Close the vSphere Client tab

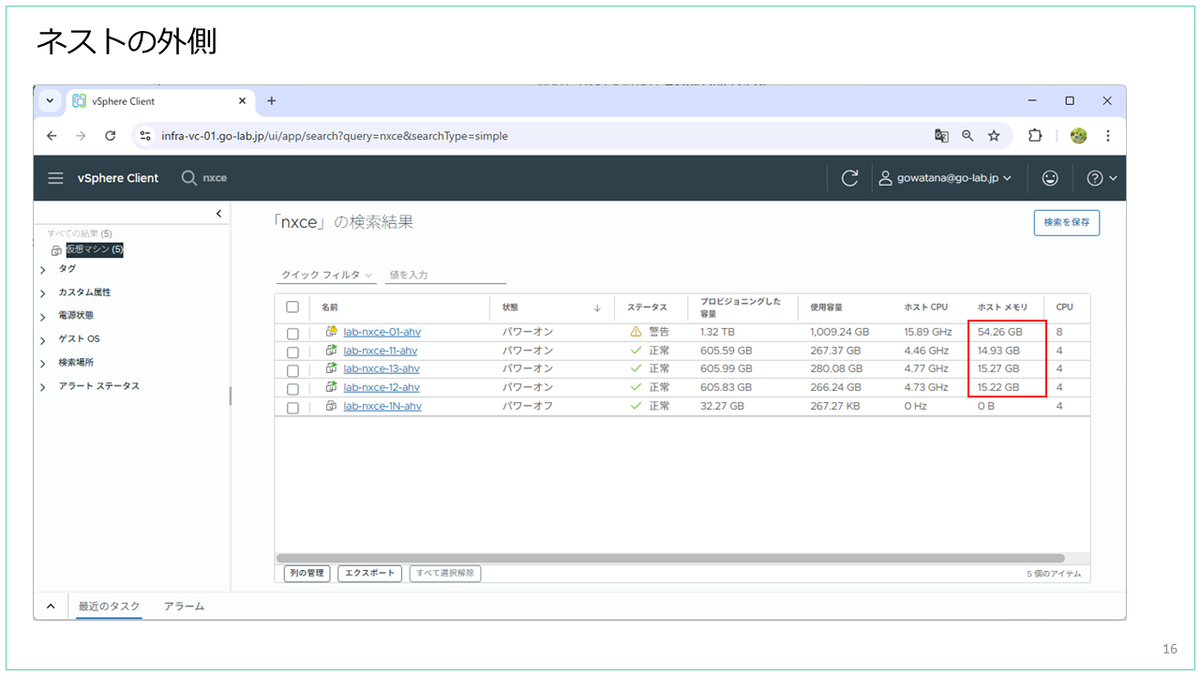tap(242, 101)
